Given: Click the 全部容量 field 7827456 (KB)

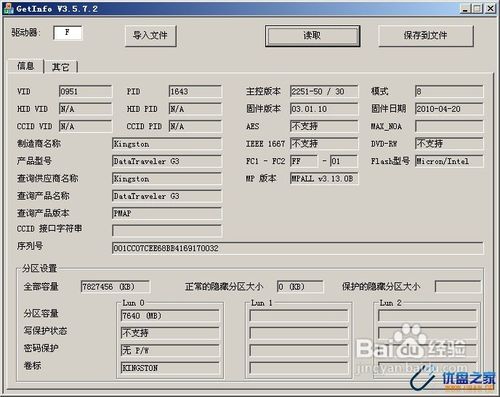Looking at the screenshot, I should tap(115, 287).
